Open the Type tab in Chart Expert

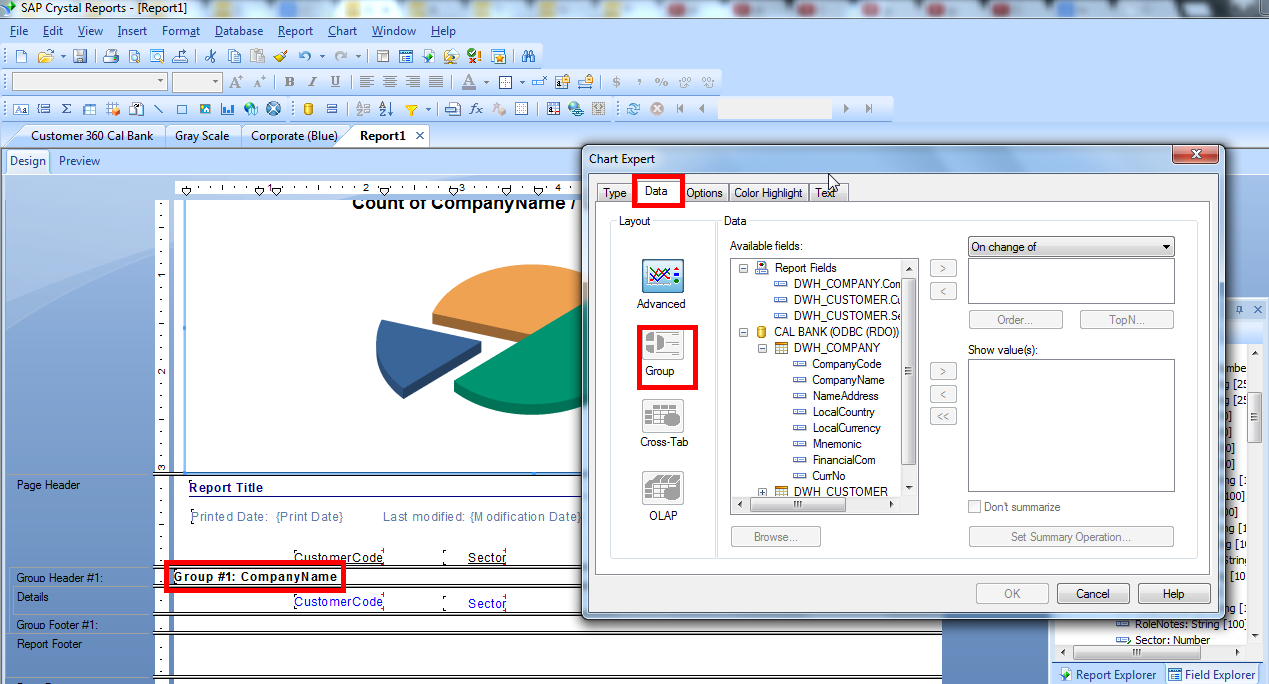pyautogui.click(x=615, y=193)
